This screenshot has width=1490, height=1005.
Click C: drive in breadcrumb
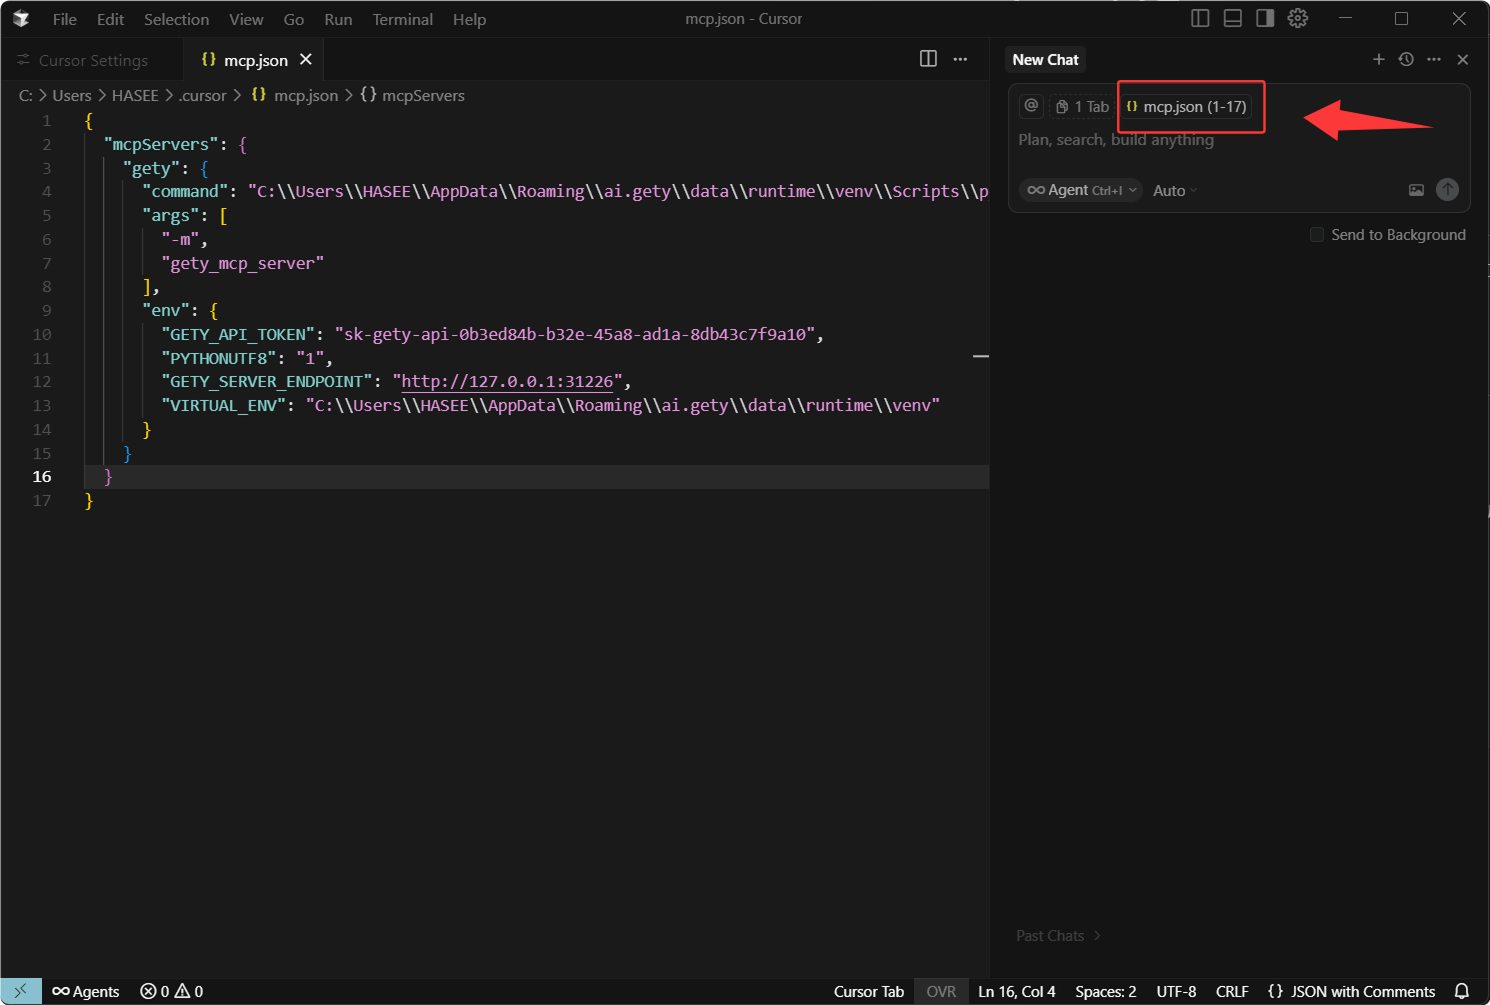[x=26, y=95]
